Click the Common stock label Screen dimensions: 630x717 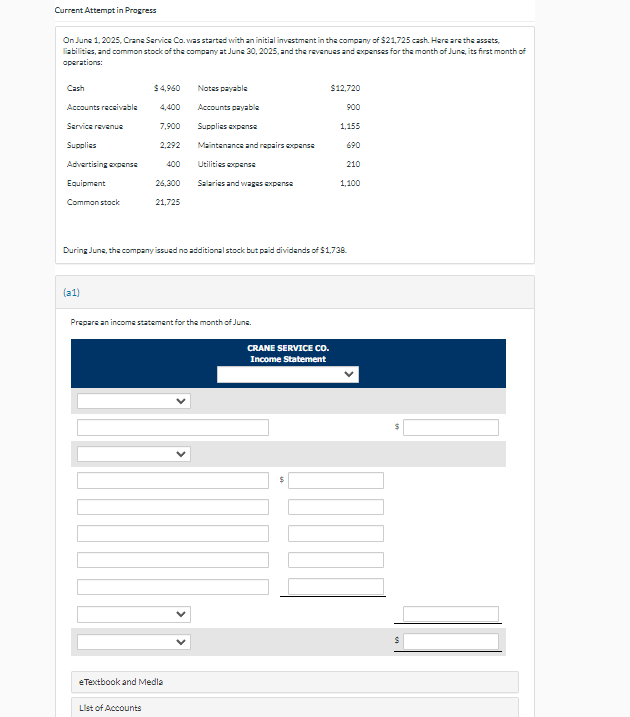tap(93, 202)
